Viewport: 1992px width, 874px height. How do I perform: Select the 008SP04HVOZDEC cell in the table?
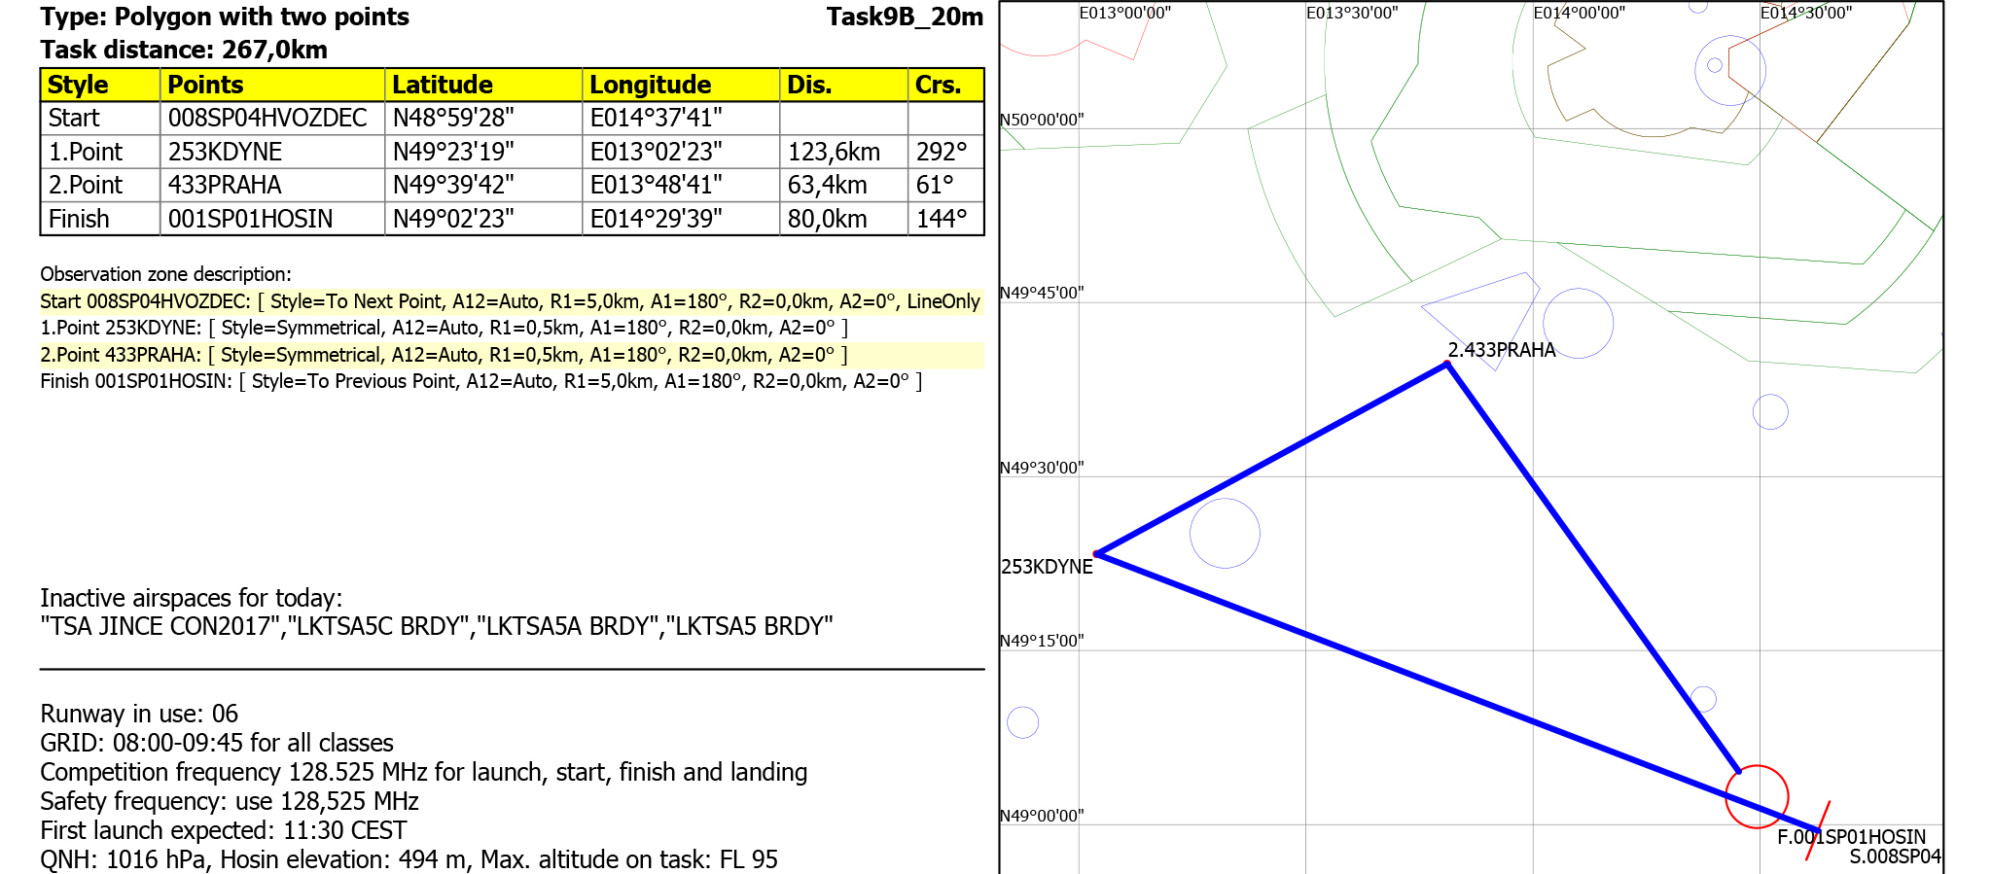coord(267,118)
